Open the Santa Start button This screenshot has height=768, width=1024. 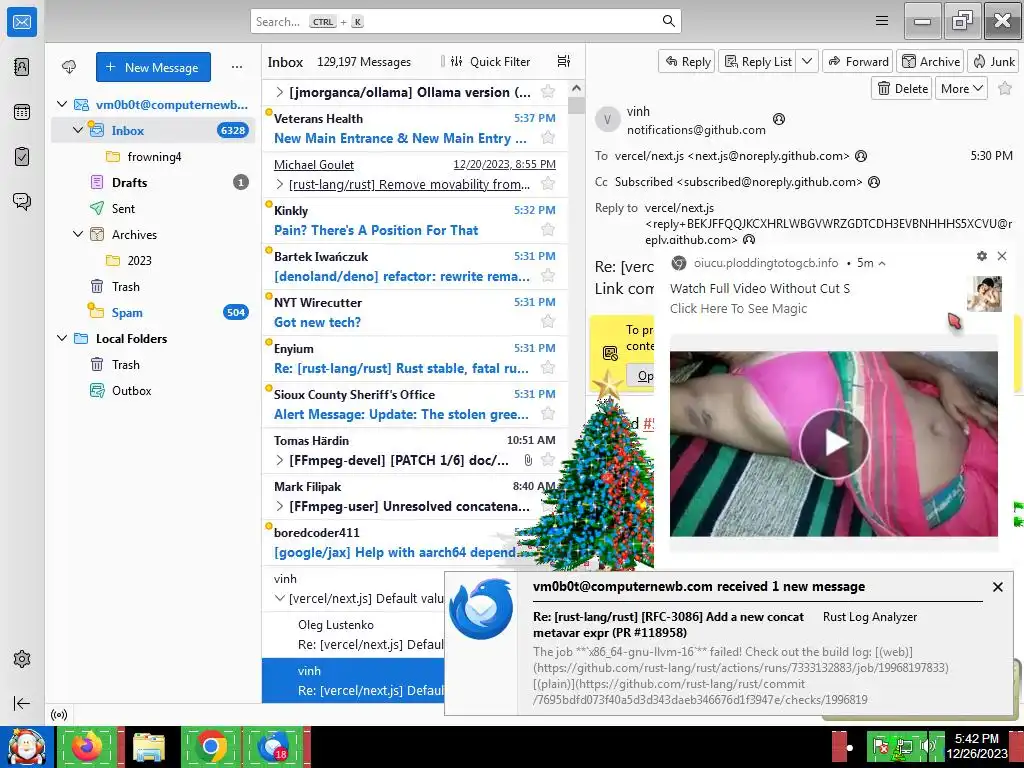pos(27,746)
